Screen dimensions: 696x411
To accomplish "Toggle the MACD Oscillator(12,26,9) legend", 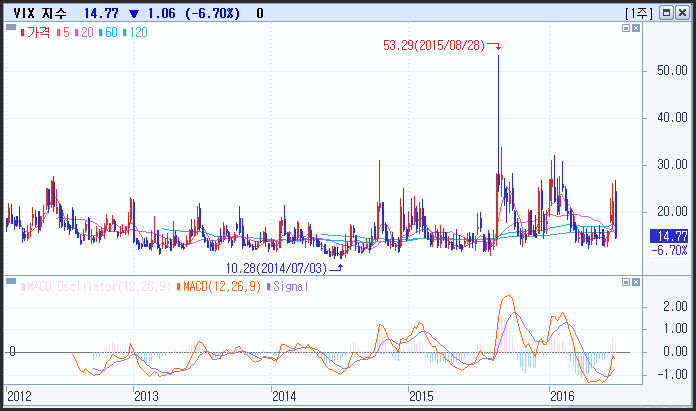I will (x=95, y=287).
